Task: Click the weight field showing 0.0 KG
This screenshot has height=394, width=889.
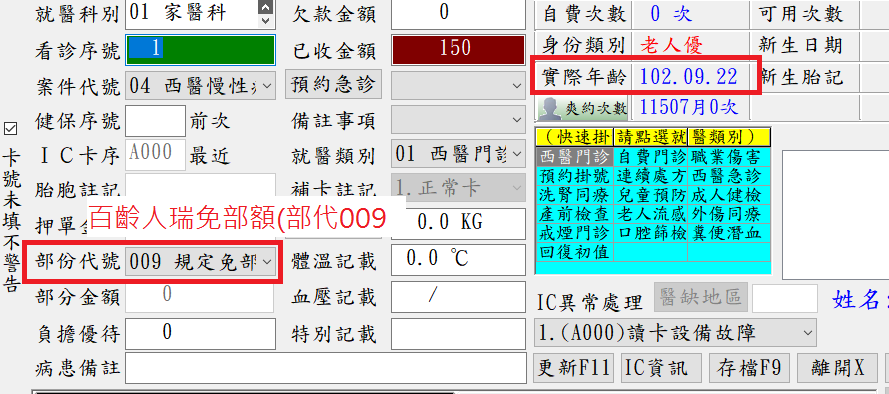Action: tap(458, 223)
